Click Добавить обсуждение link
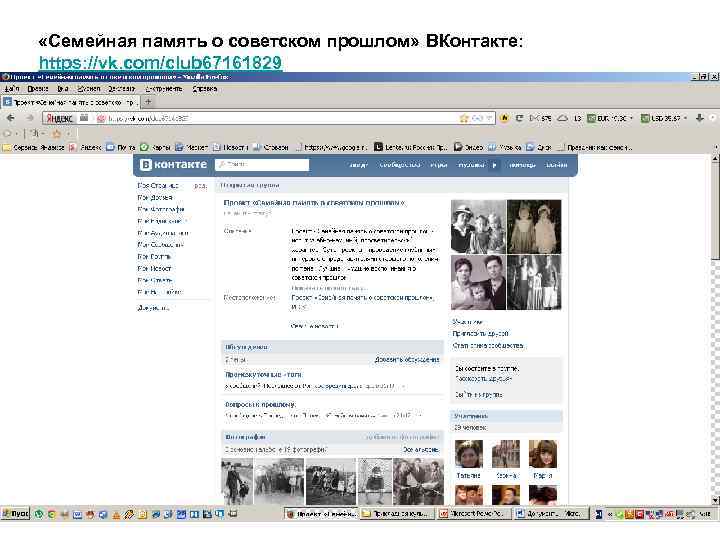 407,360
